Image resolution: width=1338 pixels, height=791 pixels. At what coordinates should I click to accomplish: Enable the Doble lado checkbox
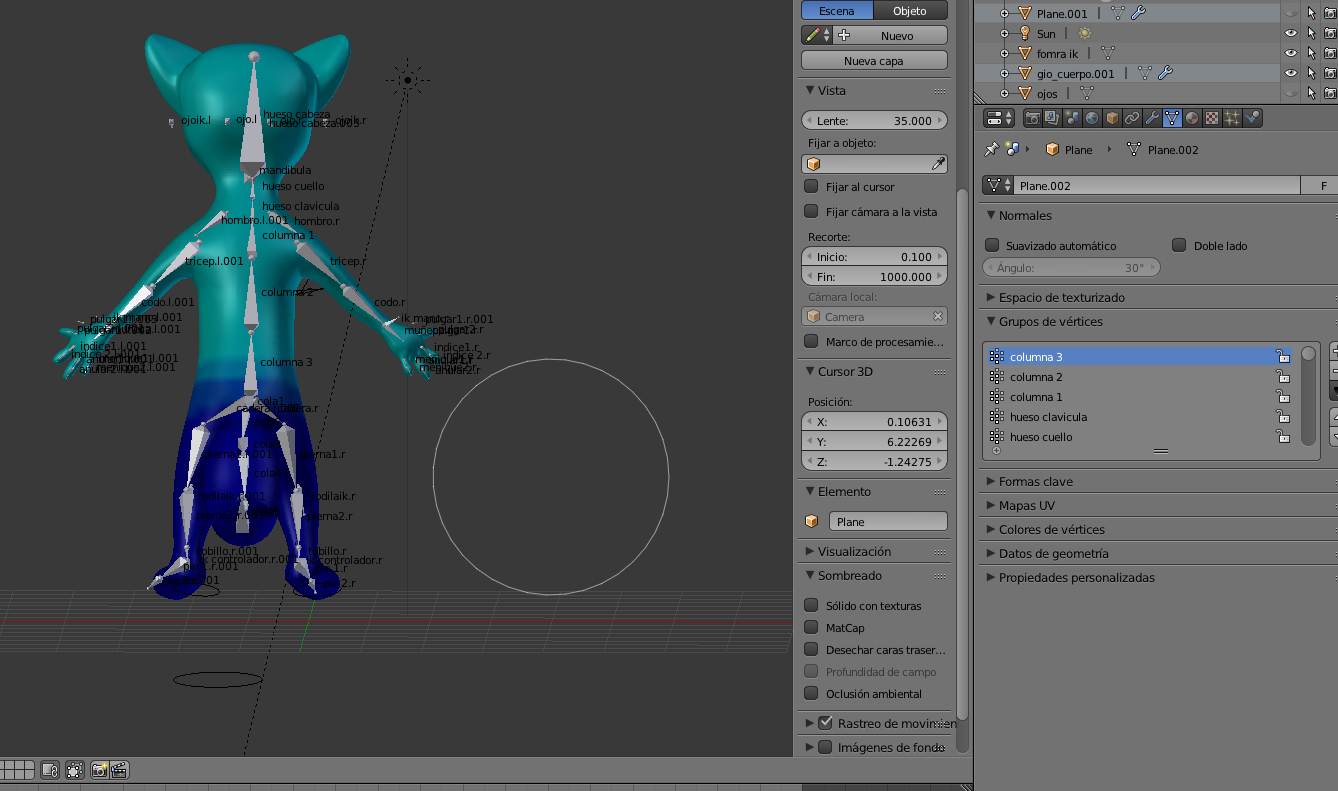pyautogui.click(x=1179, y=245)
